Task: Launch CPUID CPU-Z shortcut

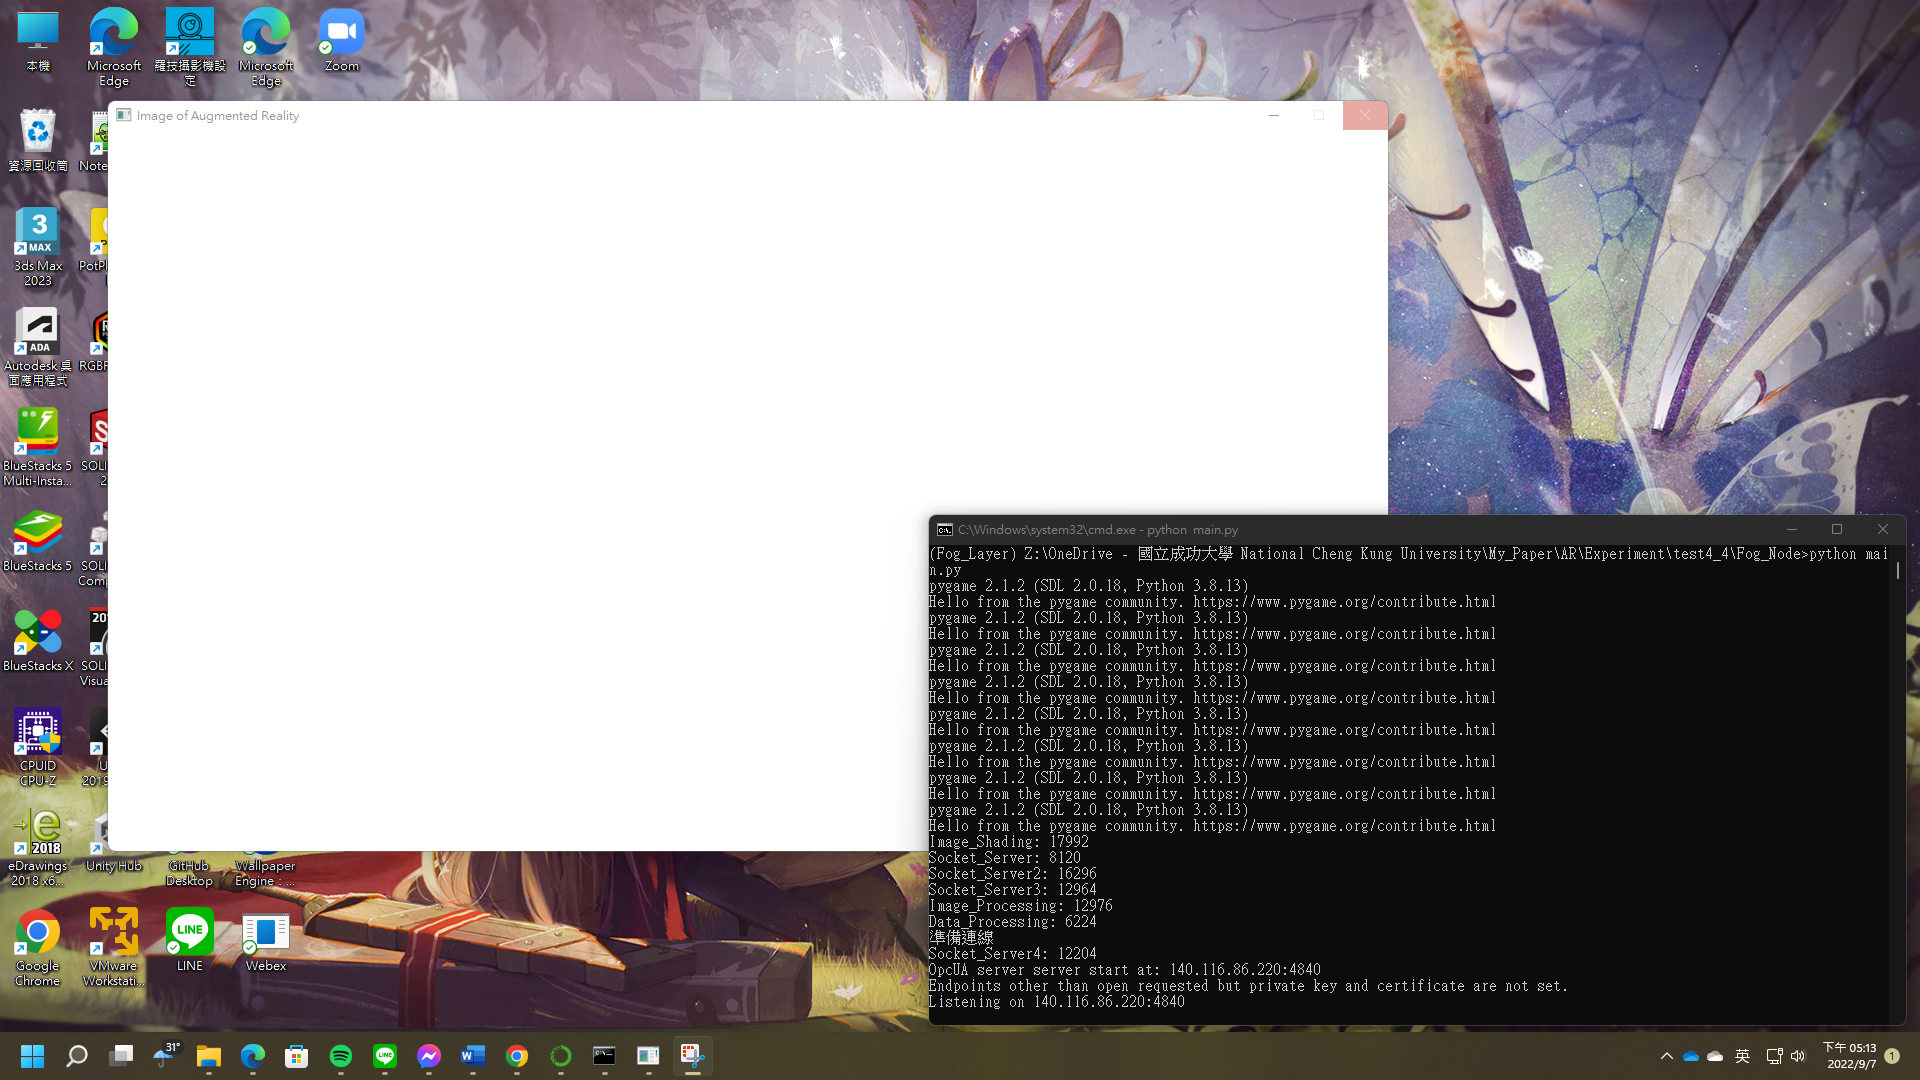Action: [38, 747]
